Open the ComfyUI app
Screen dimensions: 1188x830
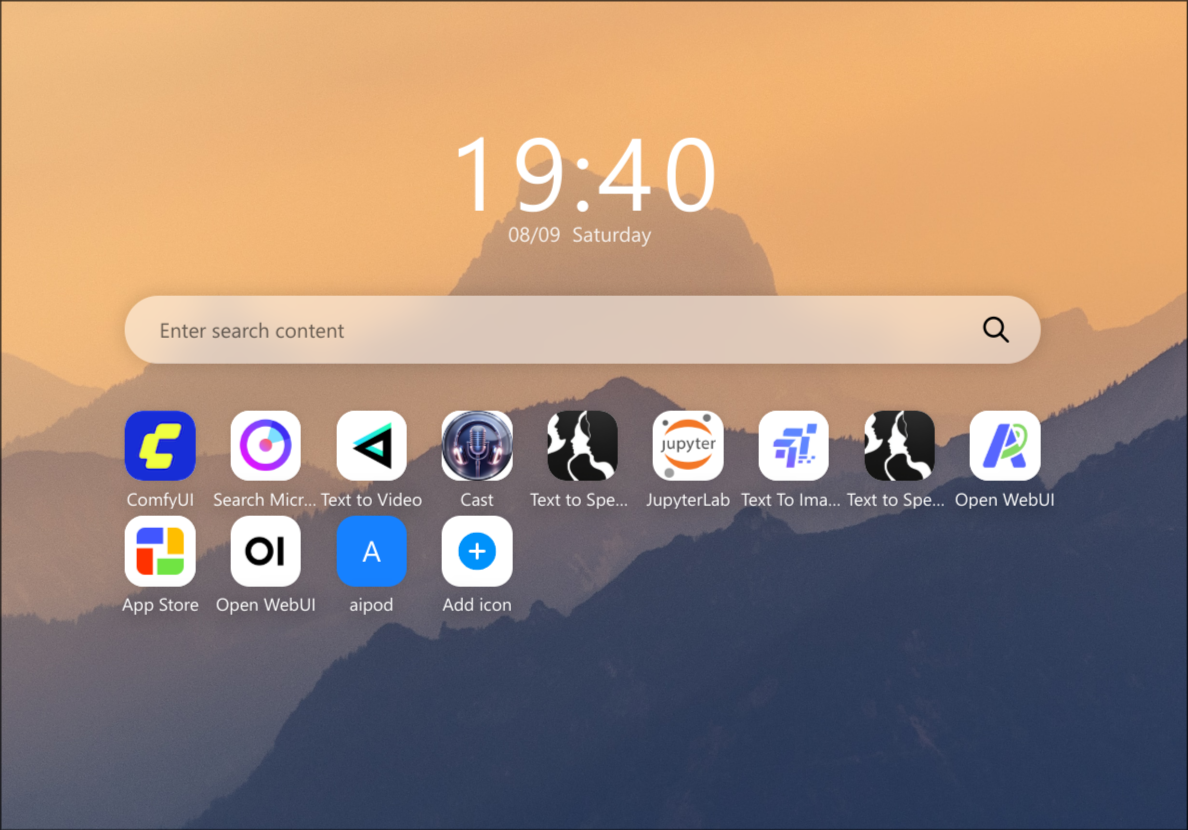pos(160,446)
